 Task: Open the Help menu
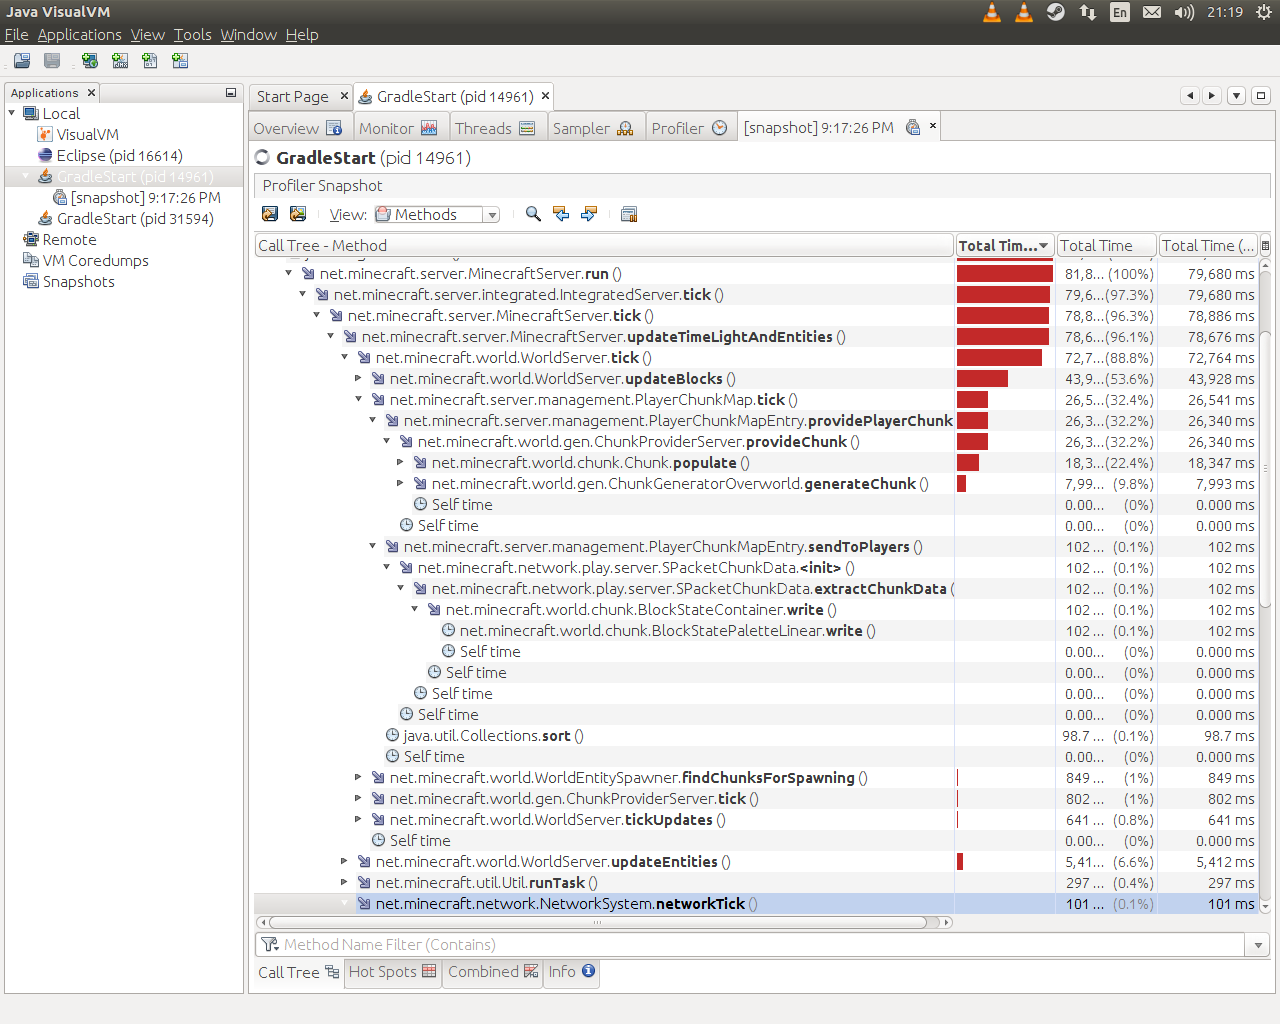click(x=302, y=35)
